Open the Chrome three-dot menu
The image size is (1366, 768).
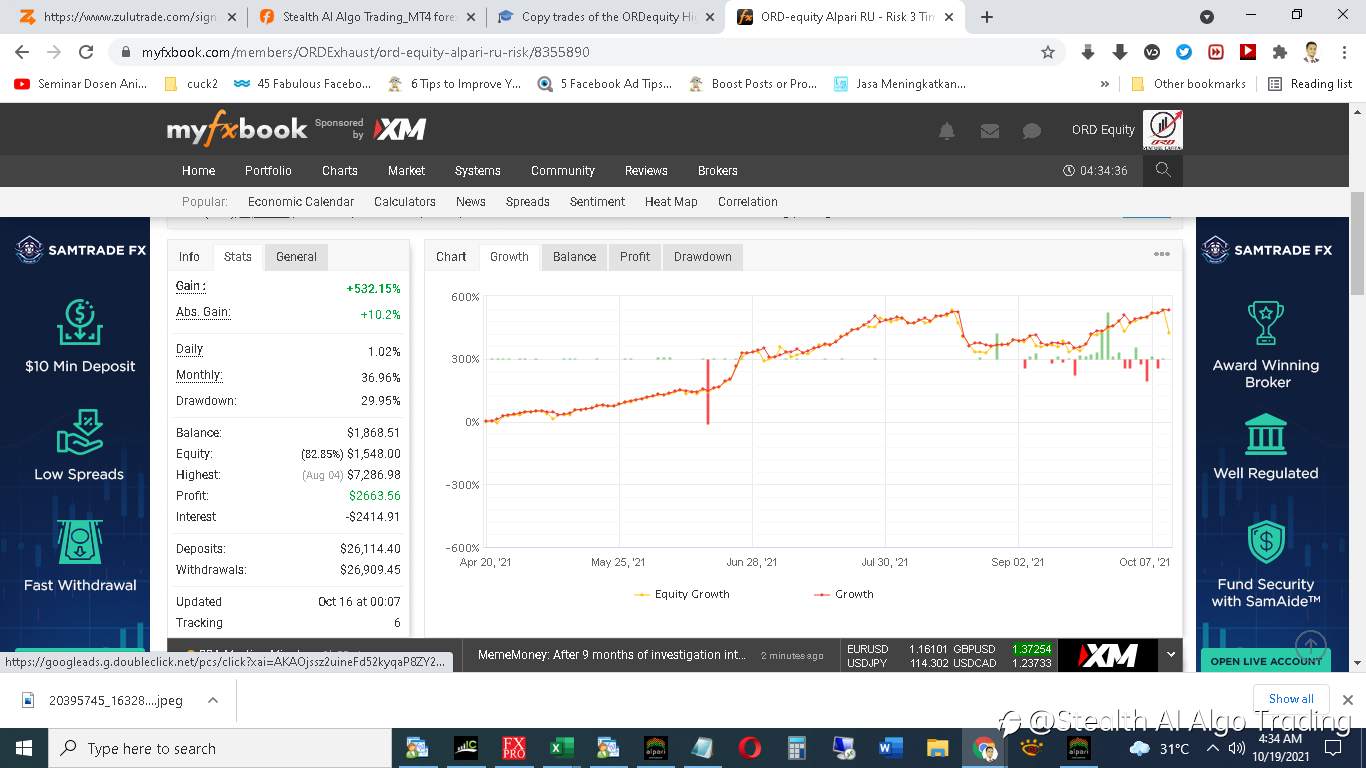point(1342,52)
